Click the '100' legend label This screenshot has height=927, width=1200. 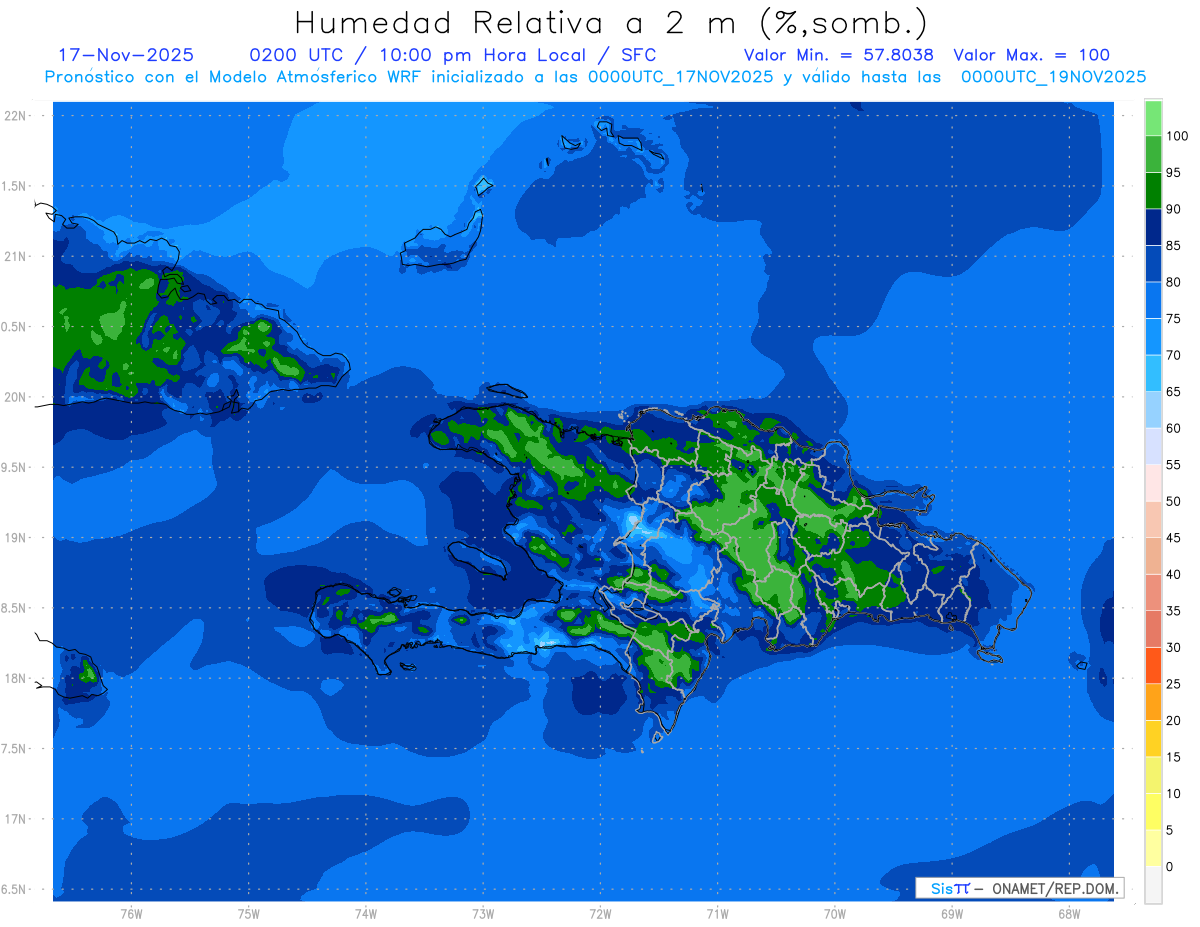click(1177, 136)
